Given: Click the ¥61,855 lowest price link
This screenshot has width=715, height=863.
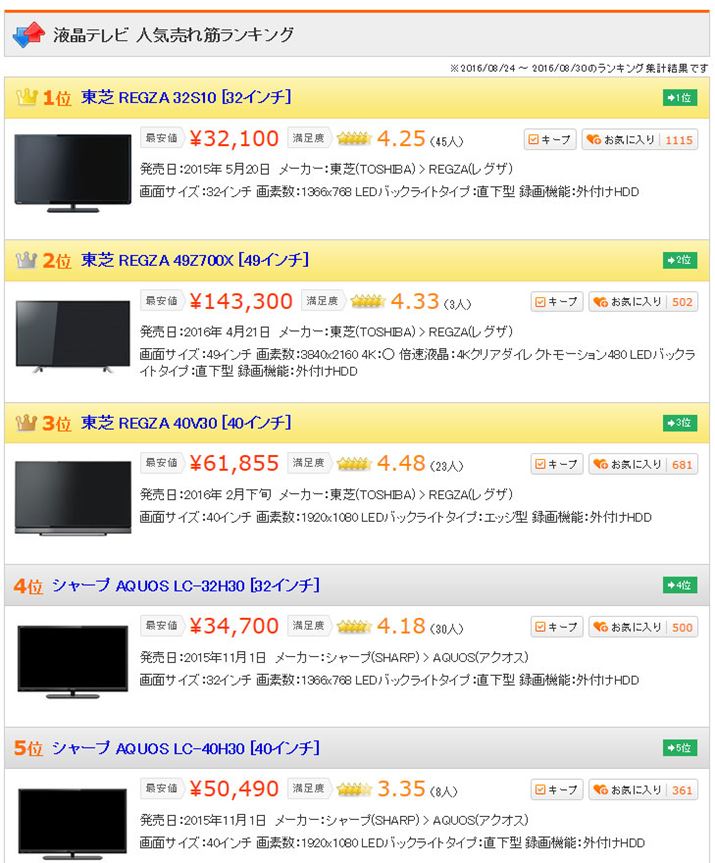Looking at the screenshot, I should pyautogui.click(x=234, y=463).
